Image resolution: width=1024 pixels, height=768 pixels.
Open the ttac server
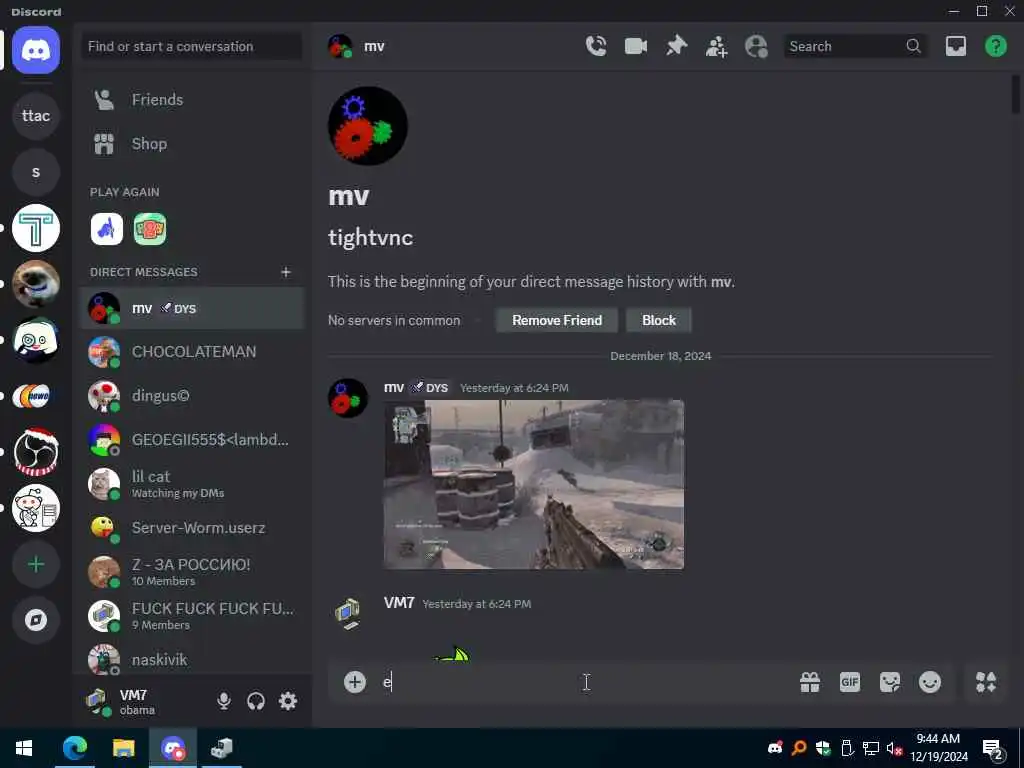[36, 116]
